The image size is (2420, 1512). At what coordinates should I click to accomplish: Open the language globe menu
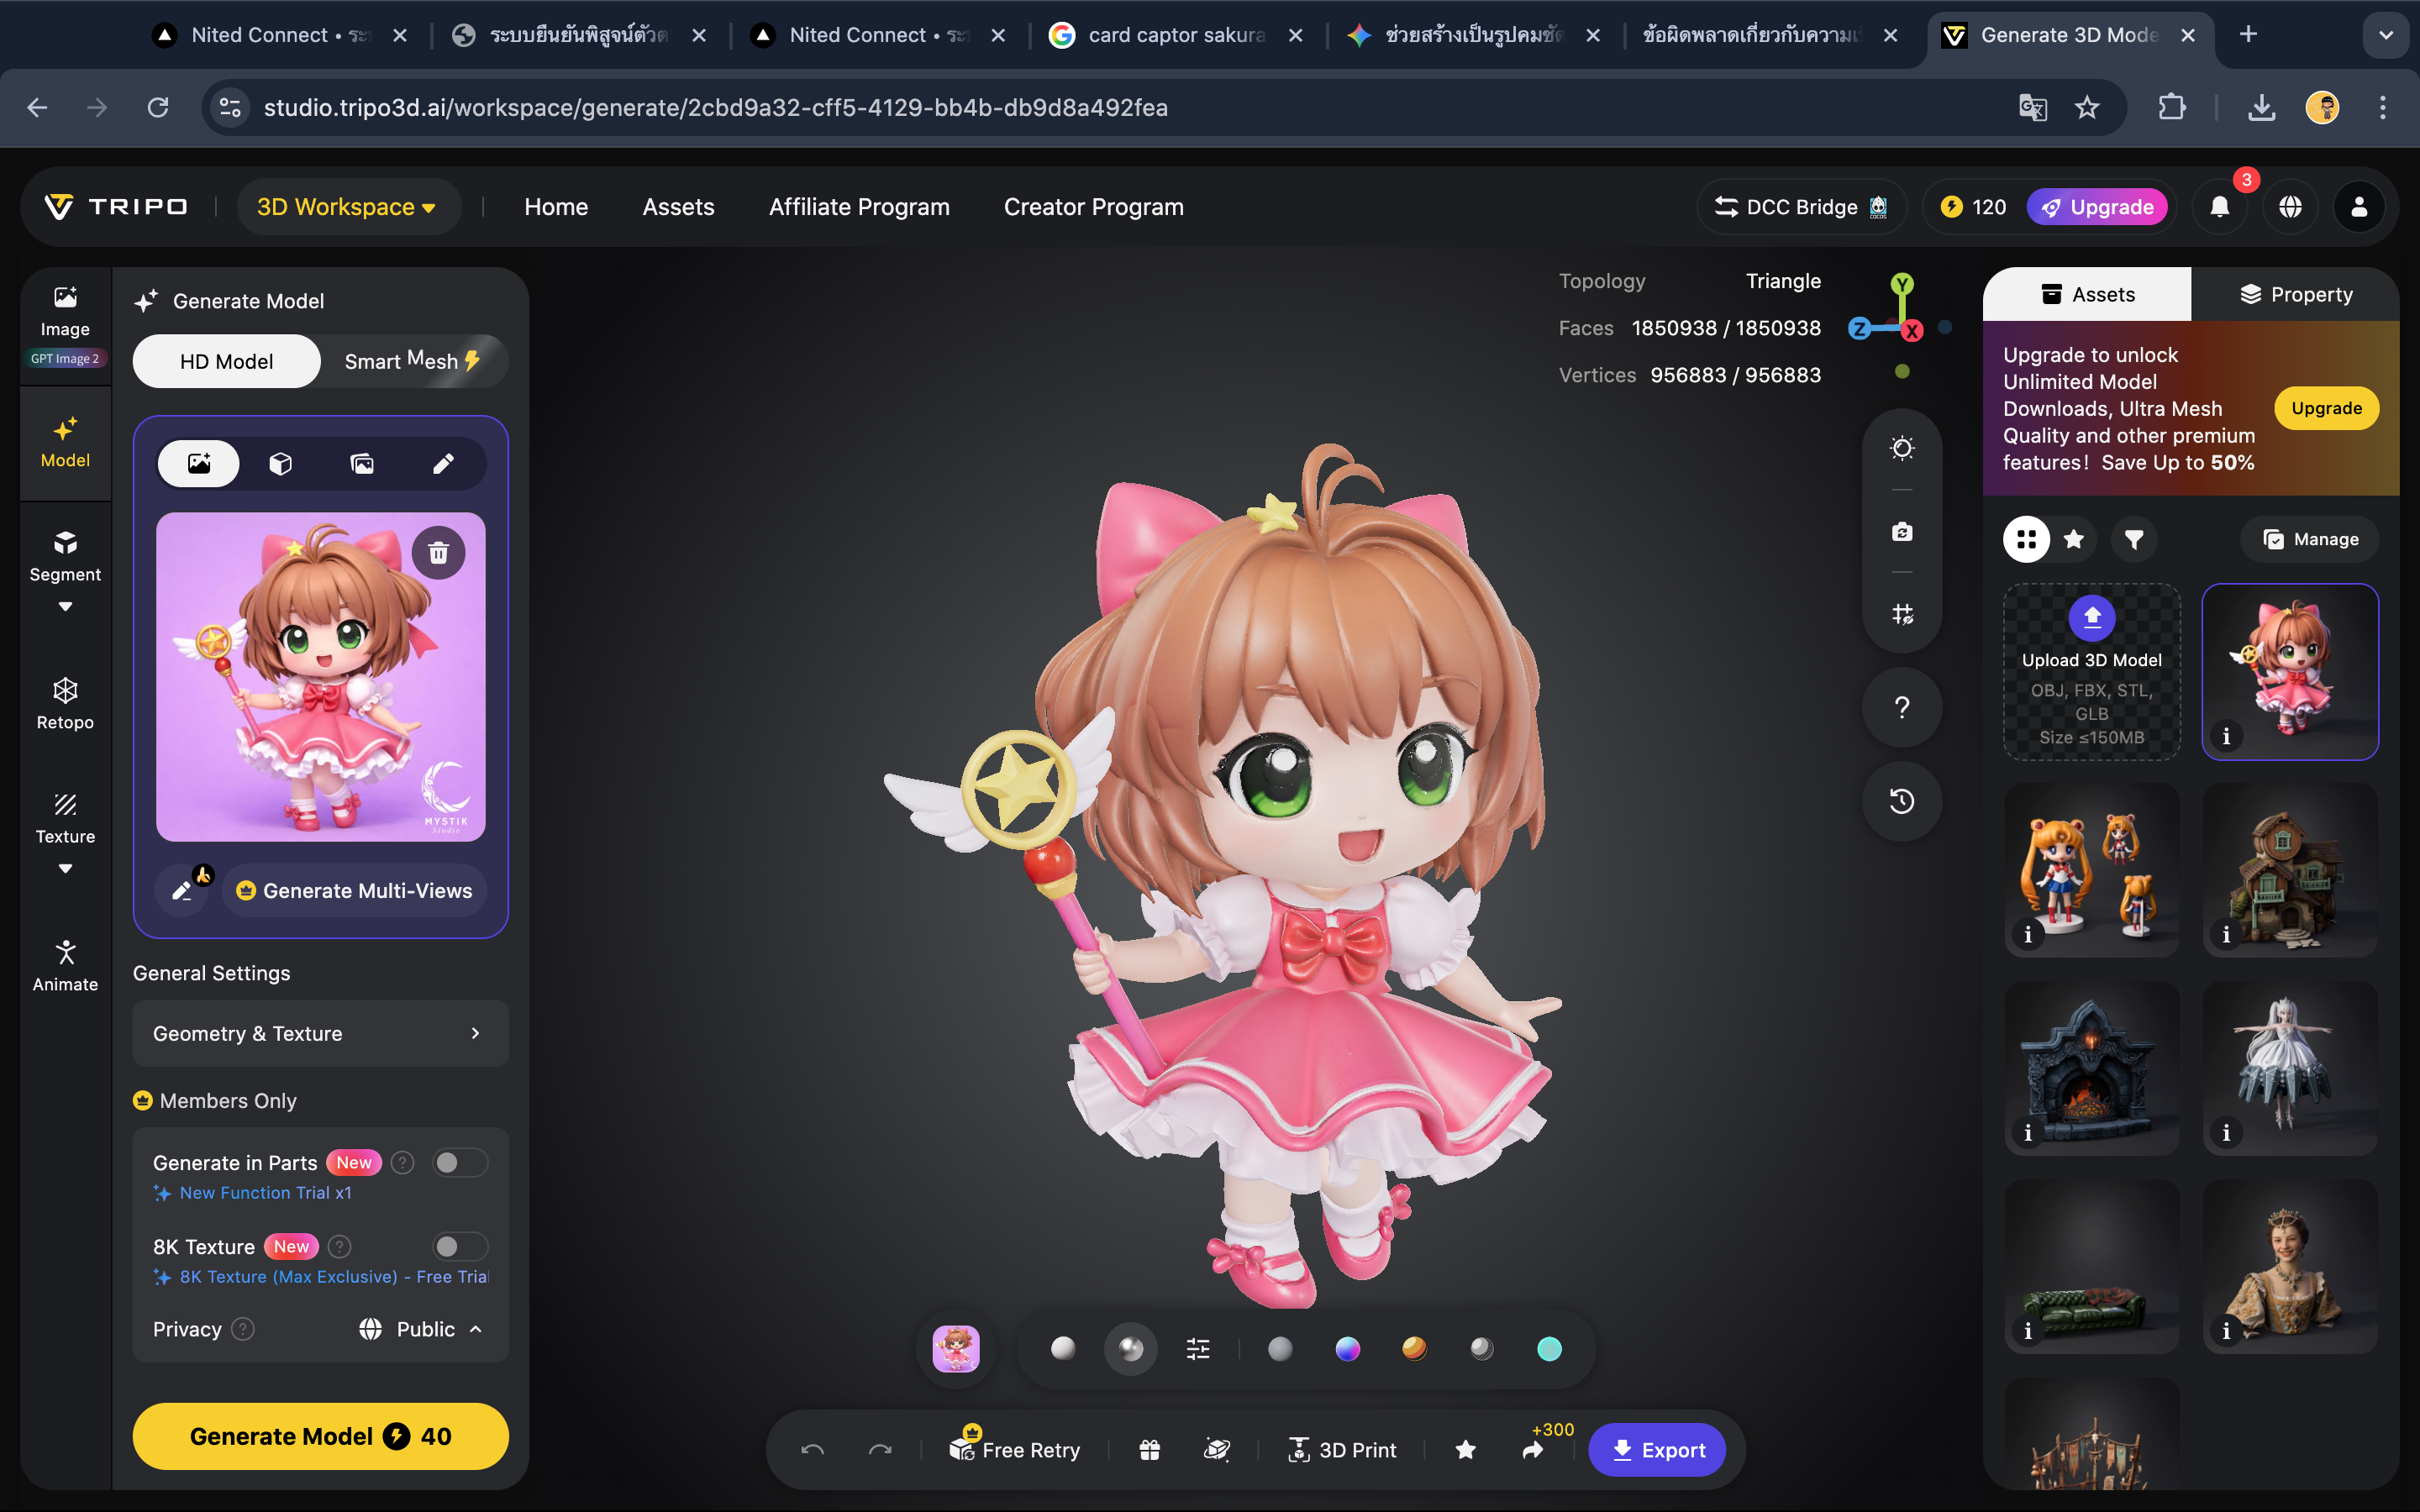(2290, 207)
